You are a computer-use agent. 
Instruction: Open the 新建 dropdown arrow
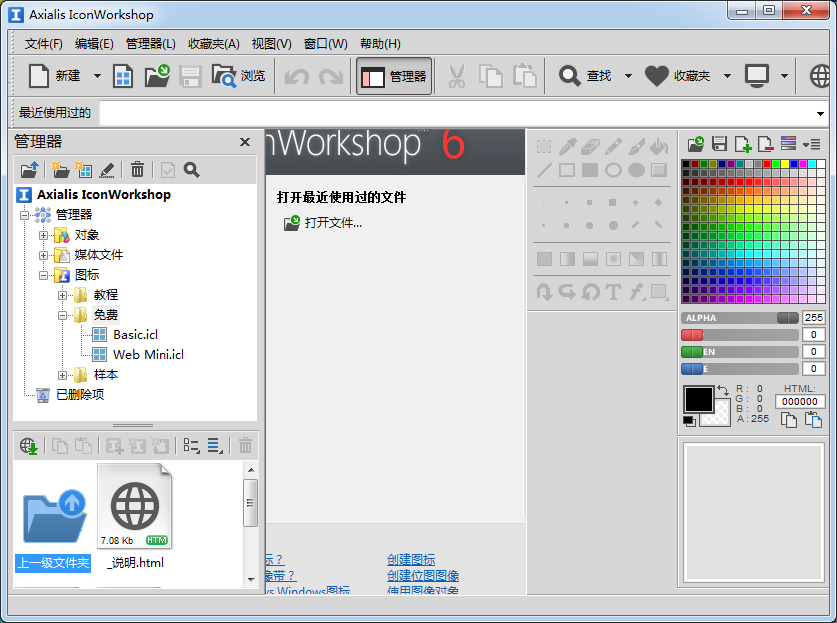97,76
